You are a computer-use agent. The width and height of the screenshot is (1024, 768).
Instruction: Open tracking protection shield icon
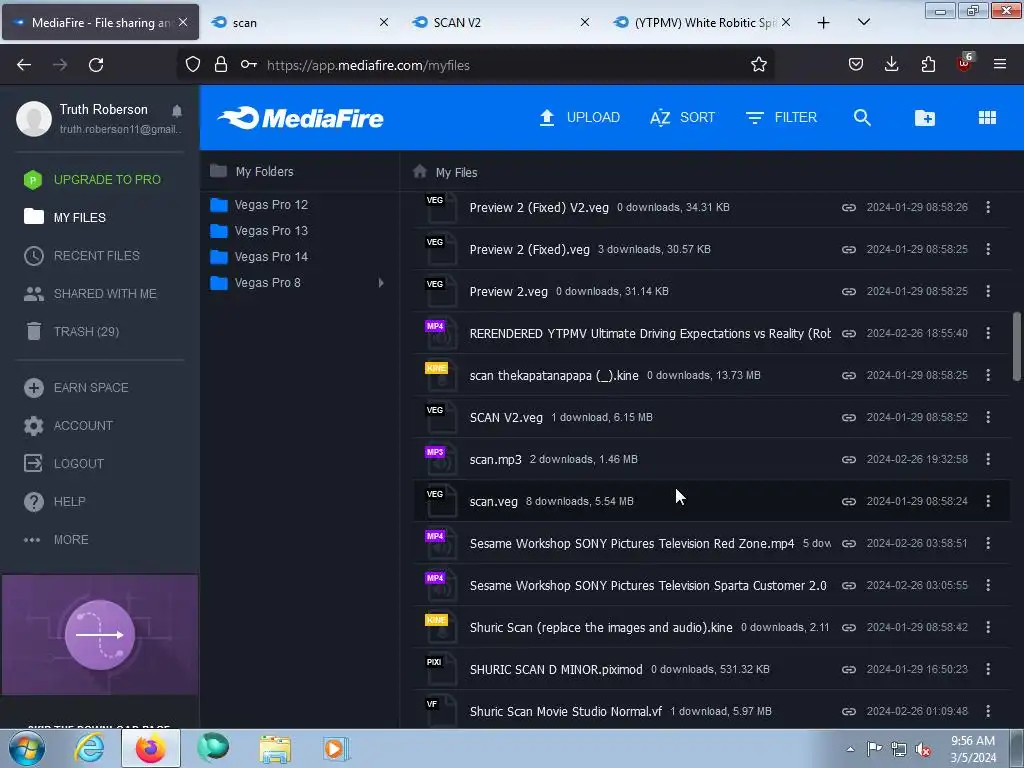pos(193,64)
